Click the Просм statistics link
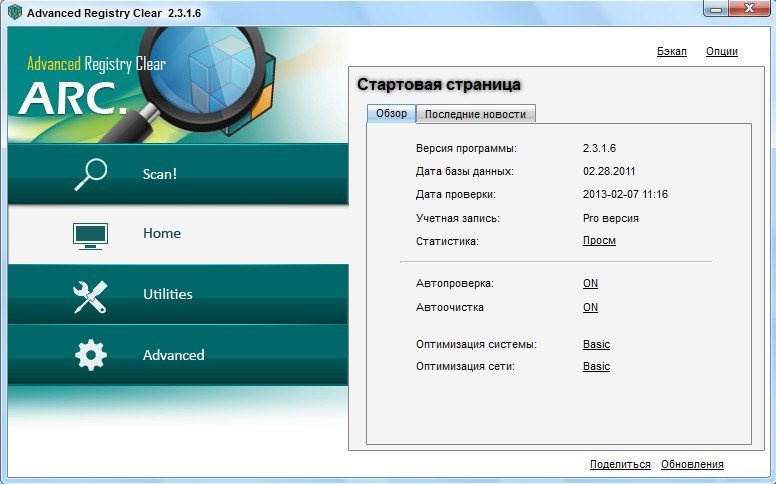Screen dimensions: 776x484 pyautogui.click(x=599, y=241)
